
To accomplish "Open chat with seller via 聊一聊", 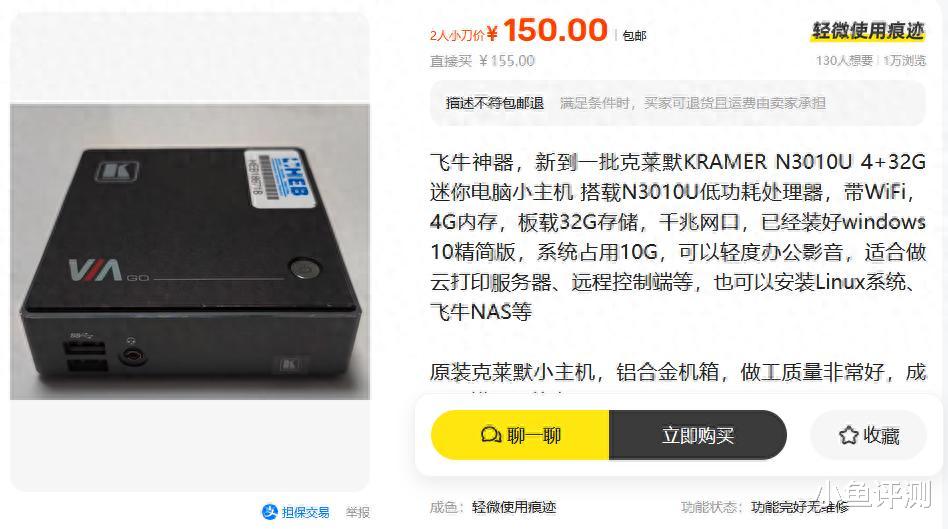I will 521,435.
